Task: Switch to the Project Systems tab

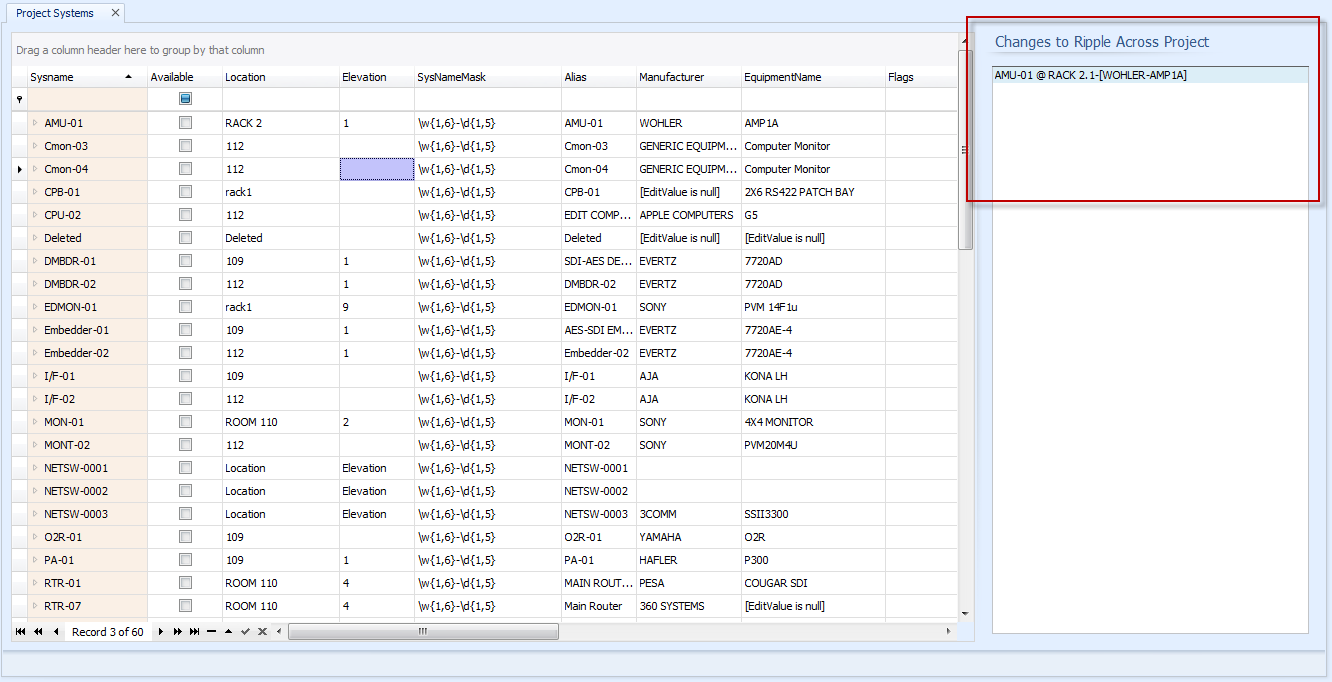Action: (55, 13)
